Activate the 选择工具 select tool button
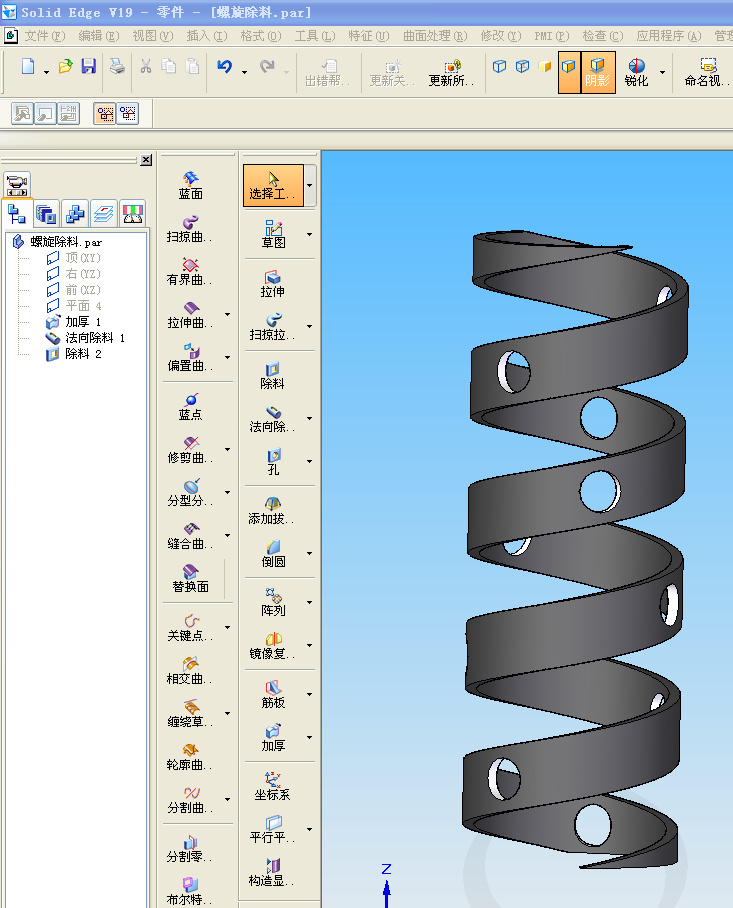Viewport: 733px width, 908px height. (273, 185)
